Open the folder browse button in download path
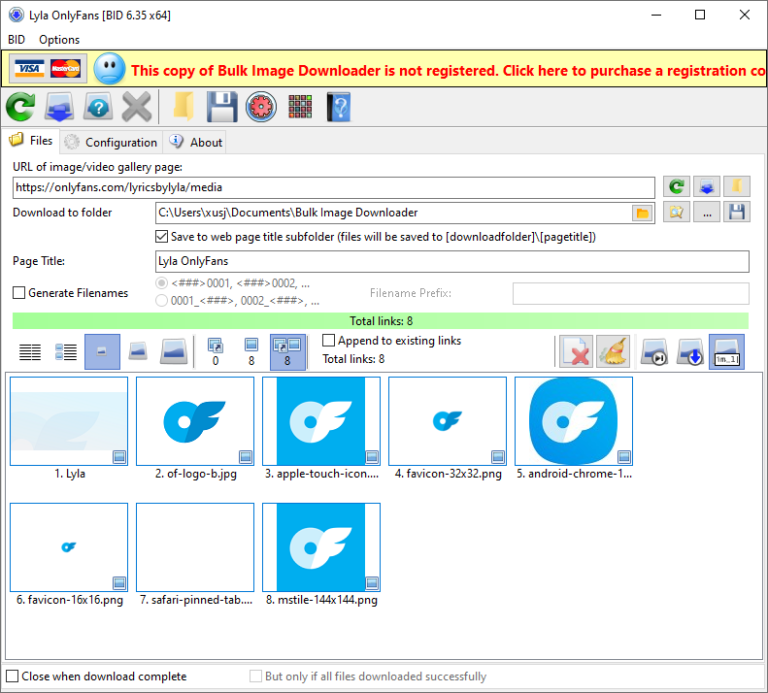Viewport: 768px width, 693px height. coord(642,213)
